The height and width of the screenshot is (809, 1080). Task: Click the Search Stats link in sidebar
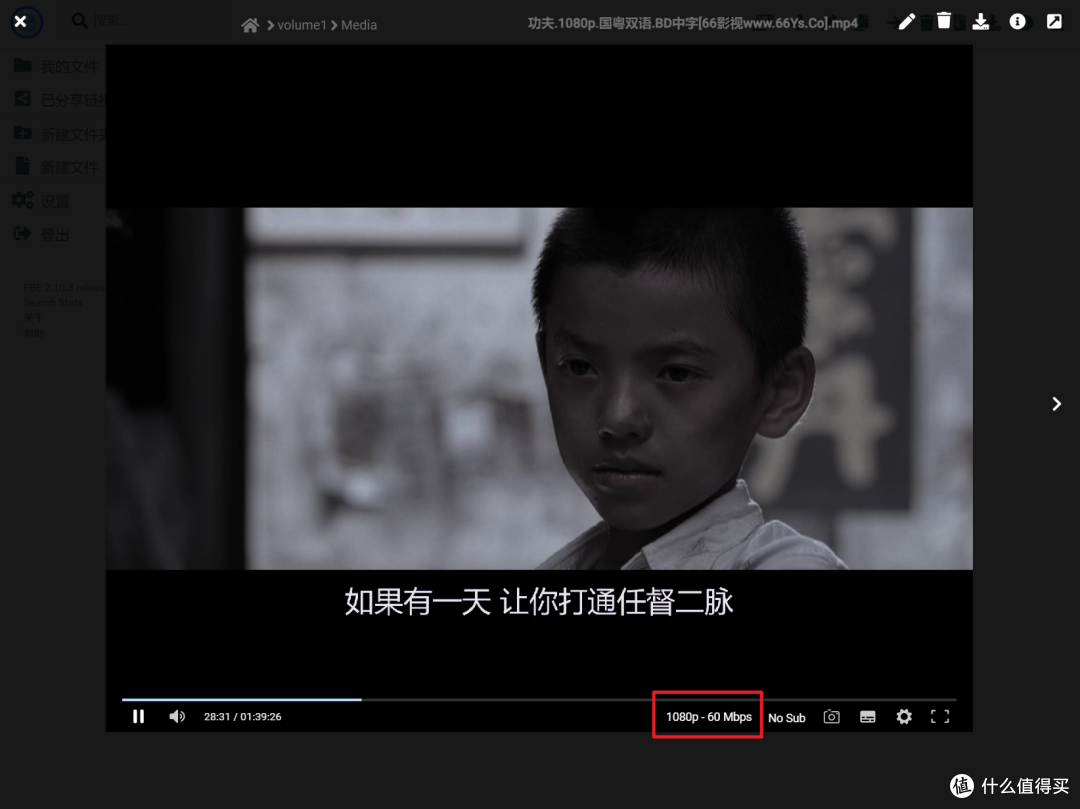click(53, 302)
